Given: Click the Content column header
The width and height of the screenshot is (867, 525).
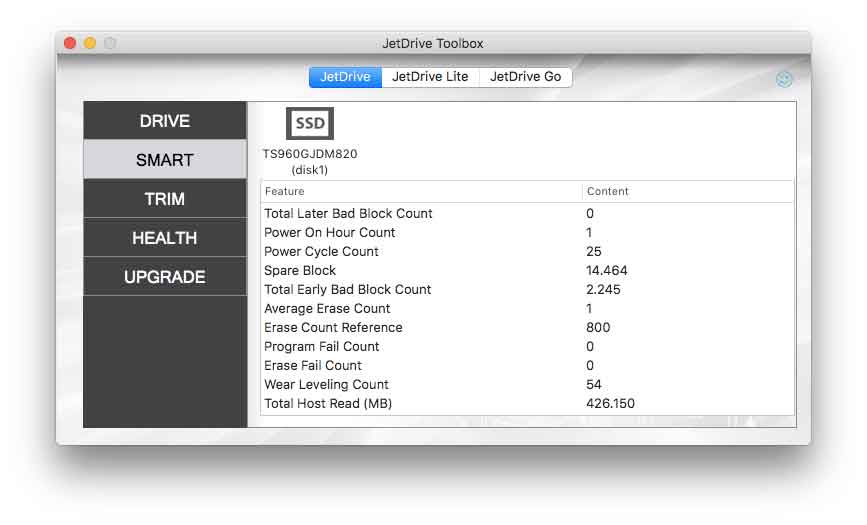Looking at the screenshot, I should click(688, 191).
